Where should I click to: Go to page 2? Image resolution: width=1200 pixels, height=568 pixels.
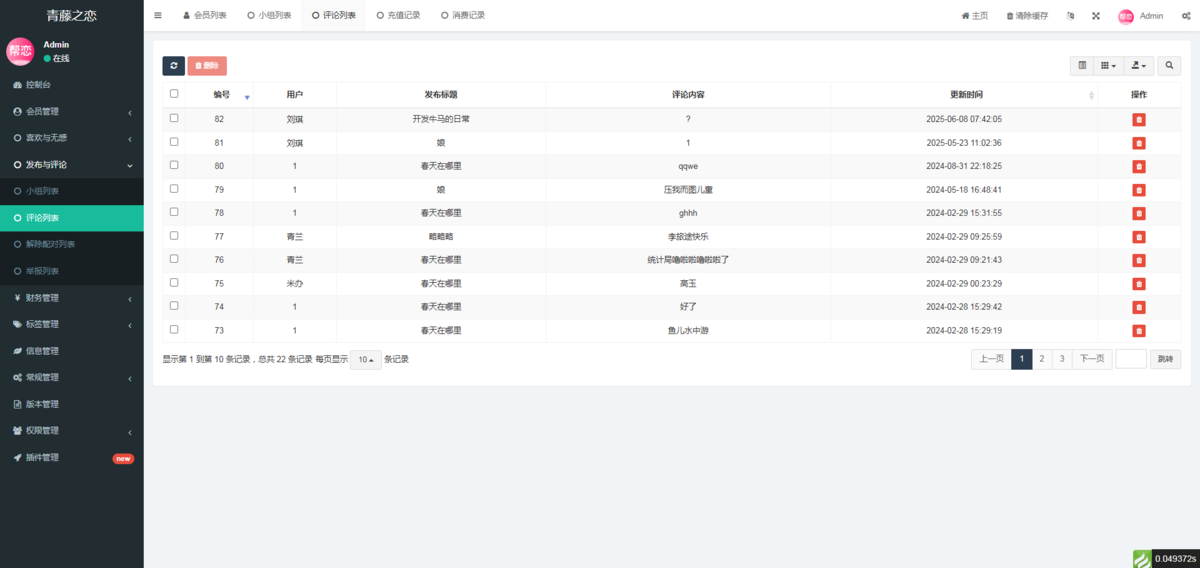[1042, 359]
